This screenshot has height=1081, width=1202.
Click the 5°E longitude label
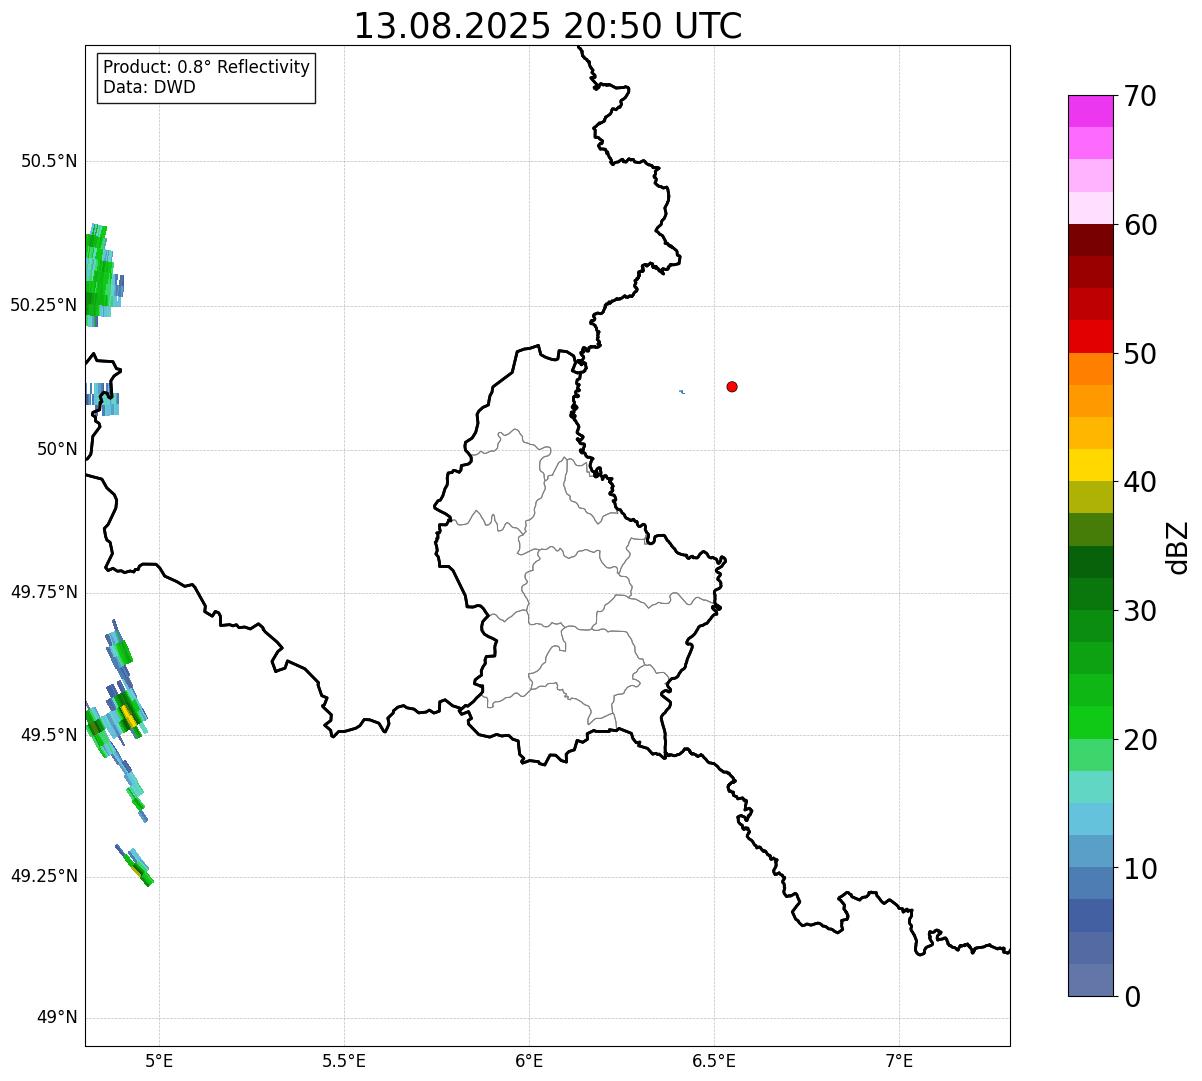click(x=159, y=1061)
